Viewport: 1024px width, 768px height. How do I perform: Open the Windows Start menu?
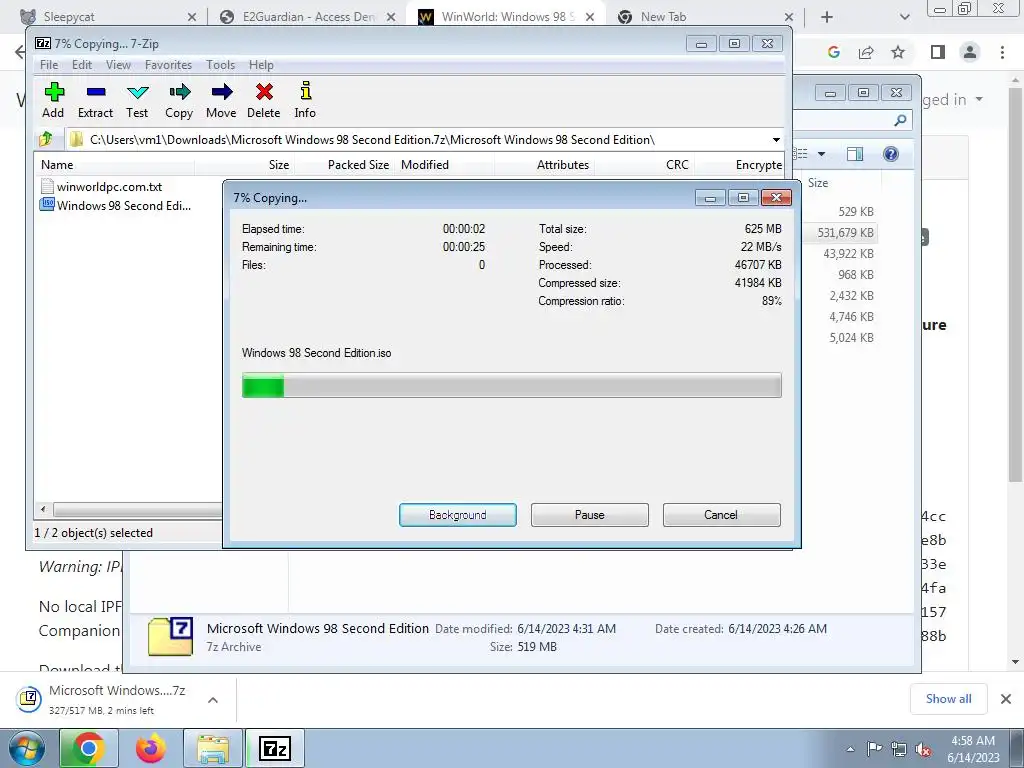tap(26, 748)
